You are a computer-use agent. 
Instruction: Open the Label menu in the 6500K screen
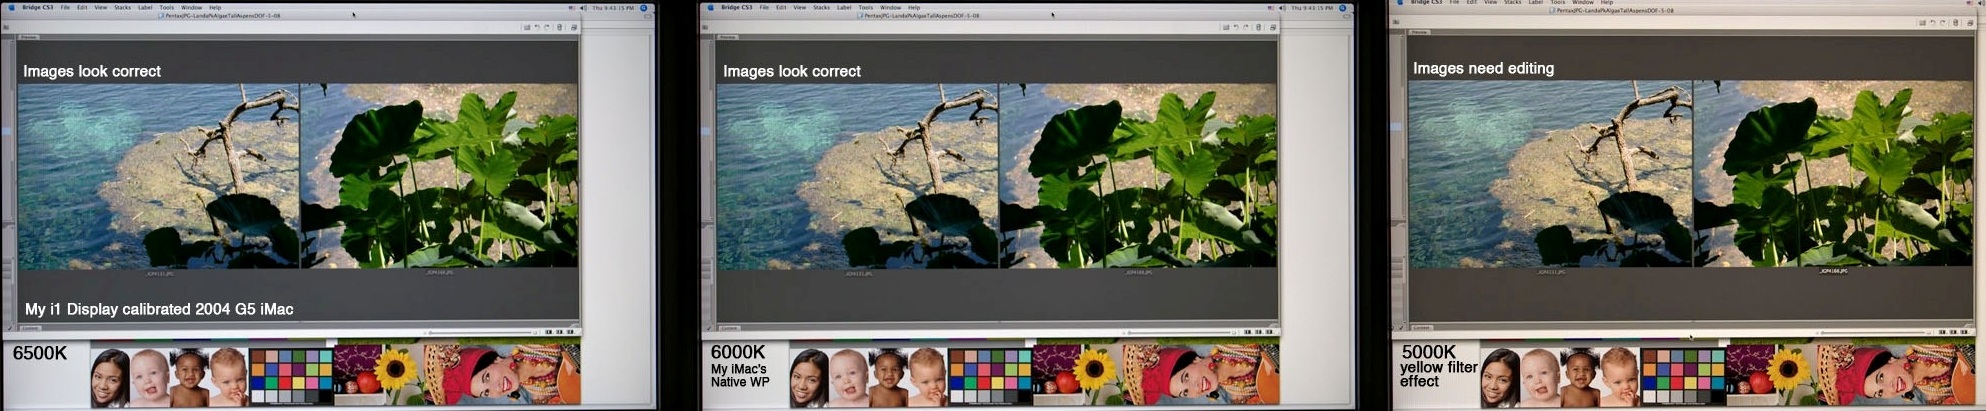[145, 7]
